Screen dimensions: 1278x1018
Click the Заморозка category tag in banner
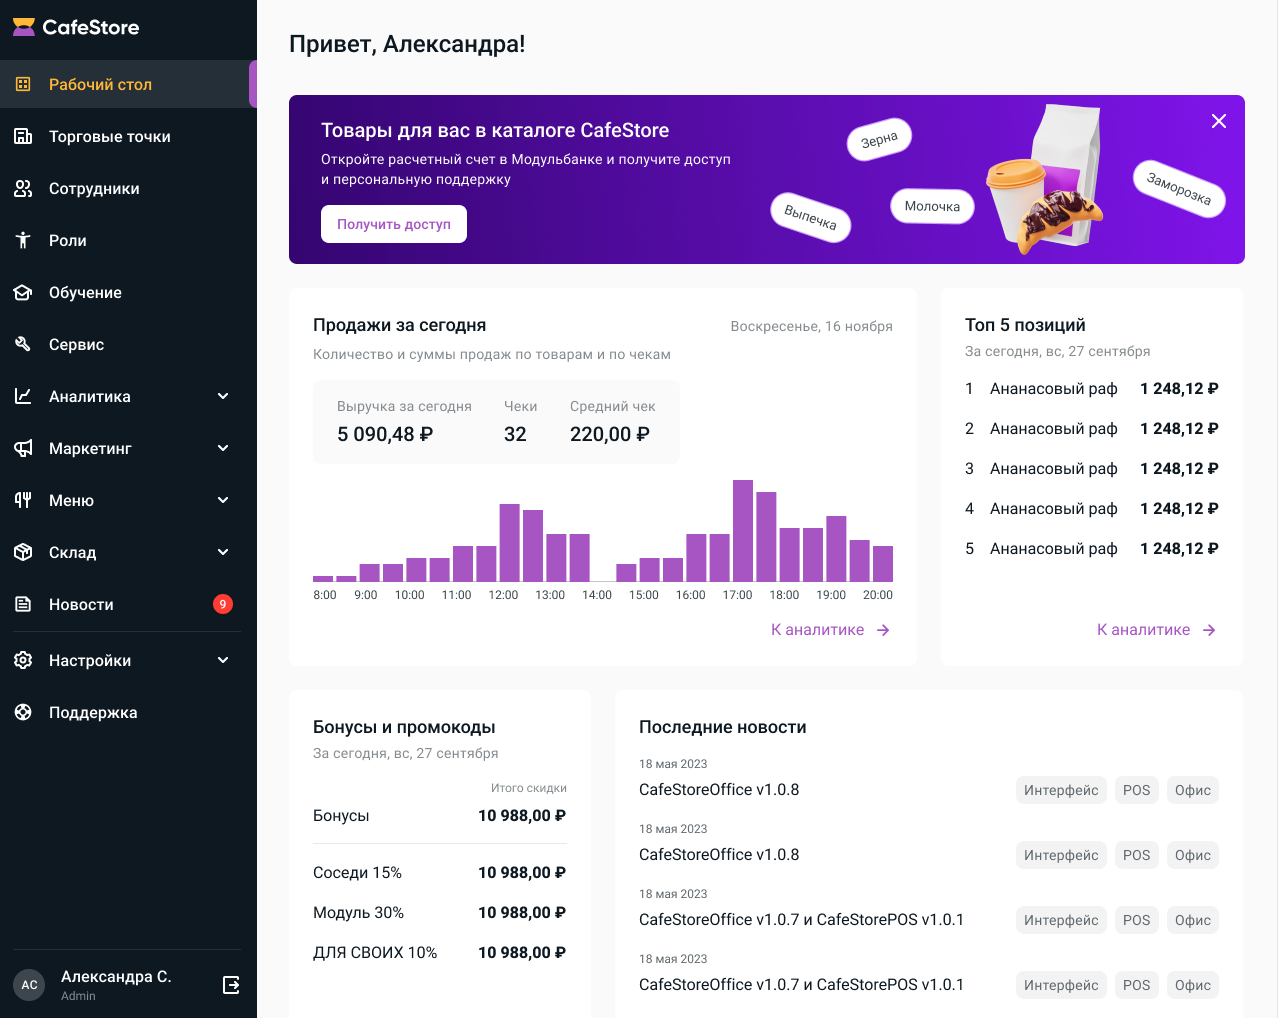pos(1179,189)
